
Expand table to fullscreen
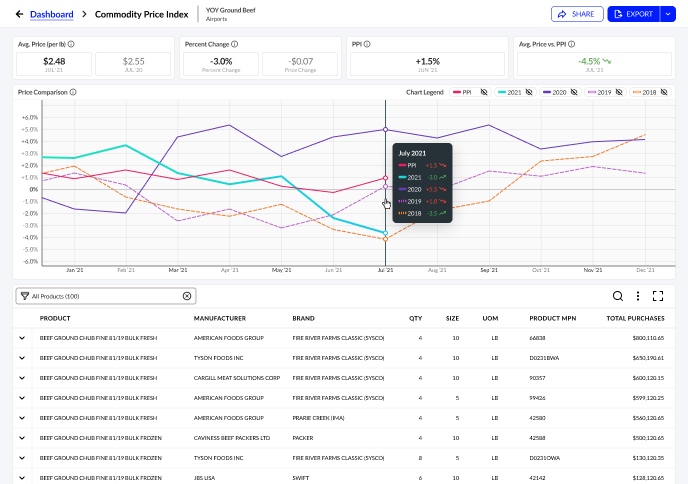[x=658, y=296]
